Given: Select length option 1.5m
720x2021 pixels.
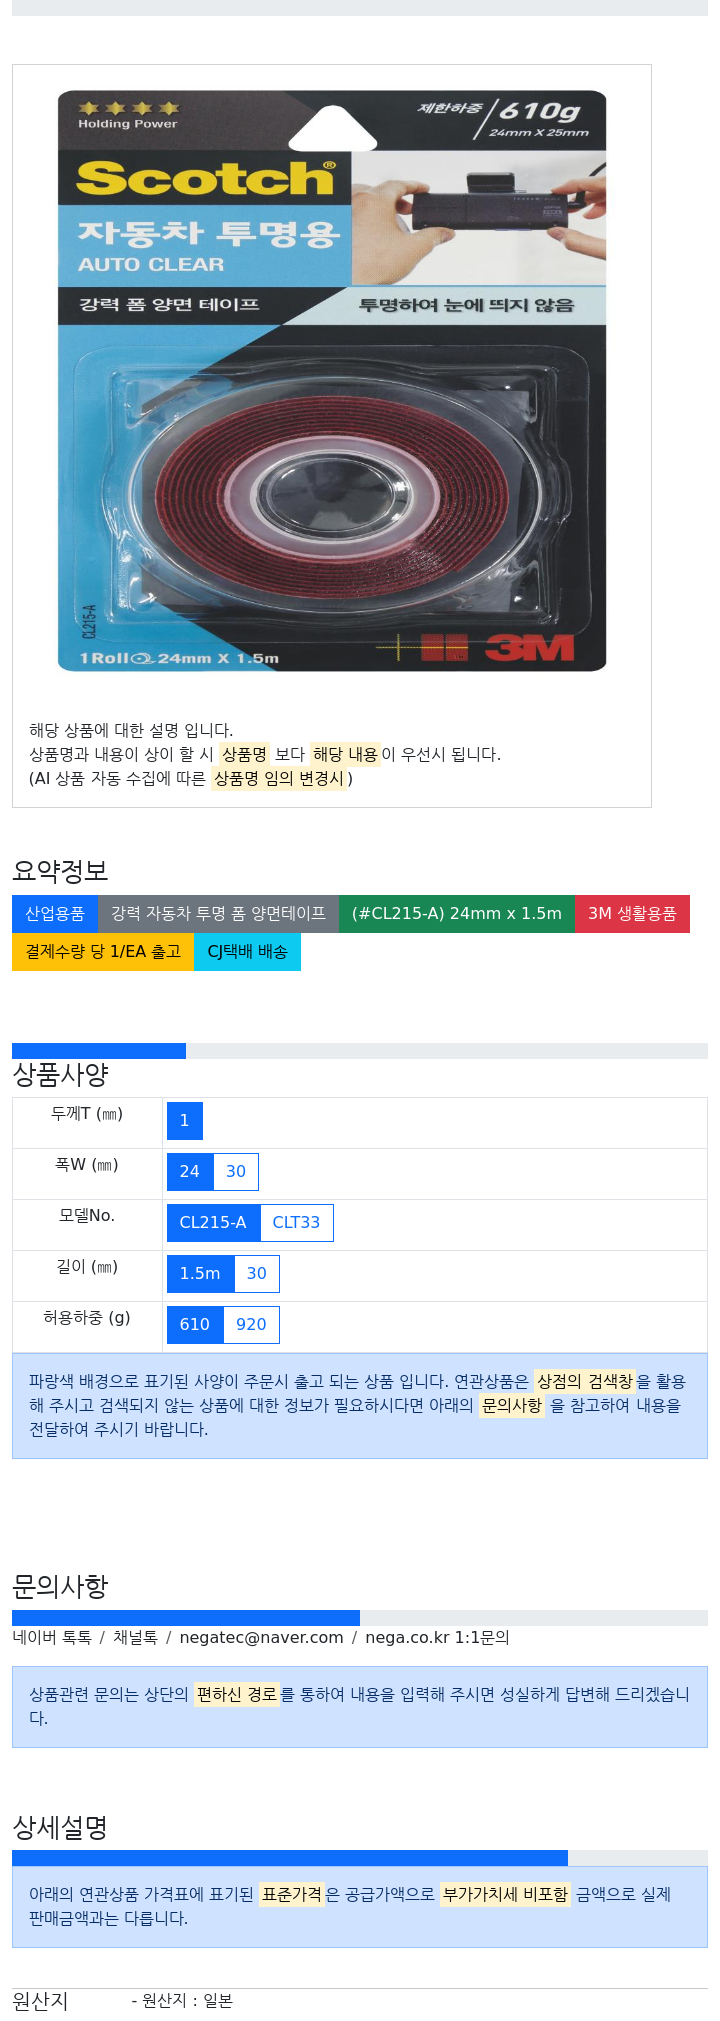Looking at the screenshot, I should [200, 1274].
